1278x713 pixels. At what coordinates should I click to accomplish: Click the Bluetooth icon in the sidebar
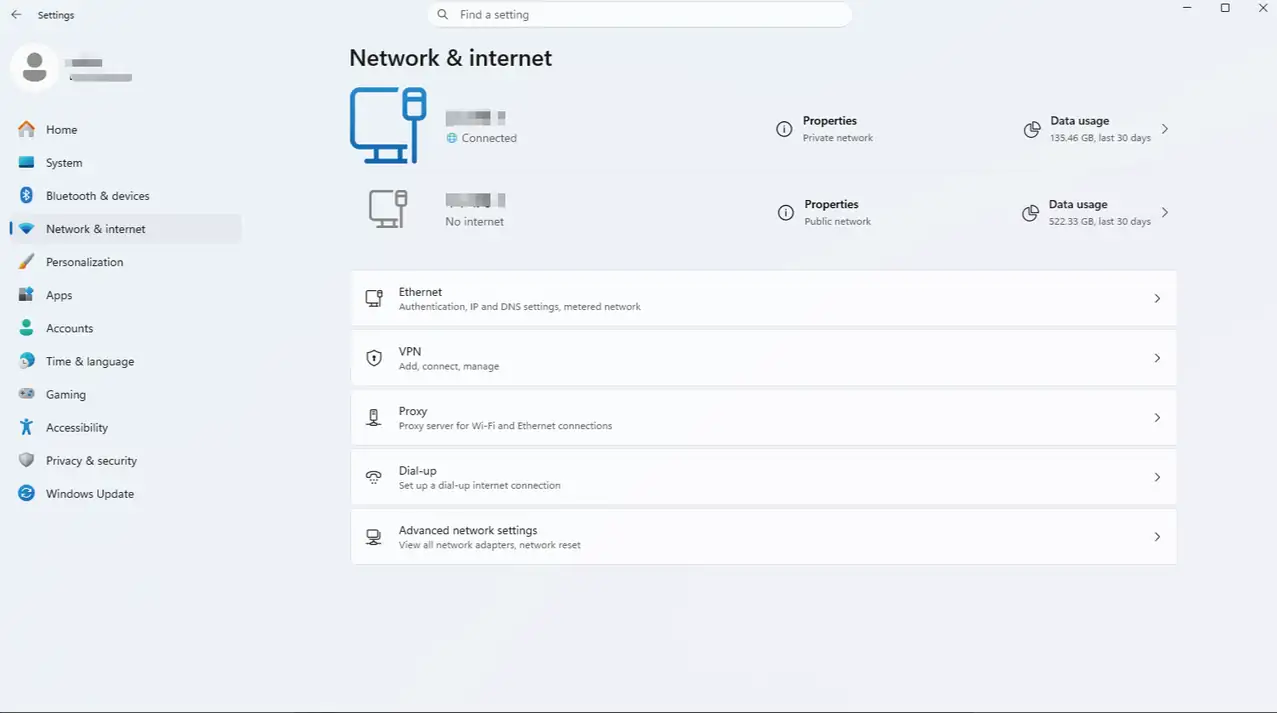click(x=27, y=196)
